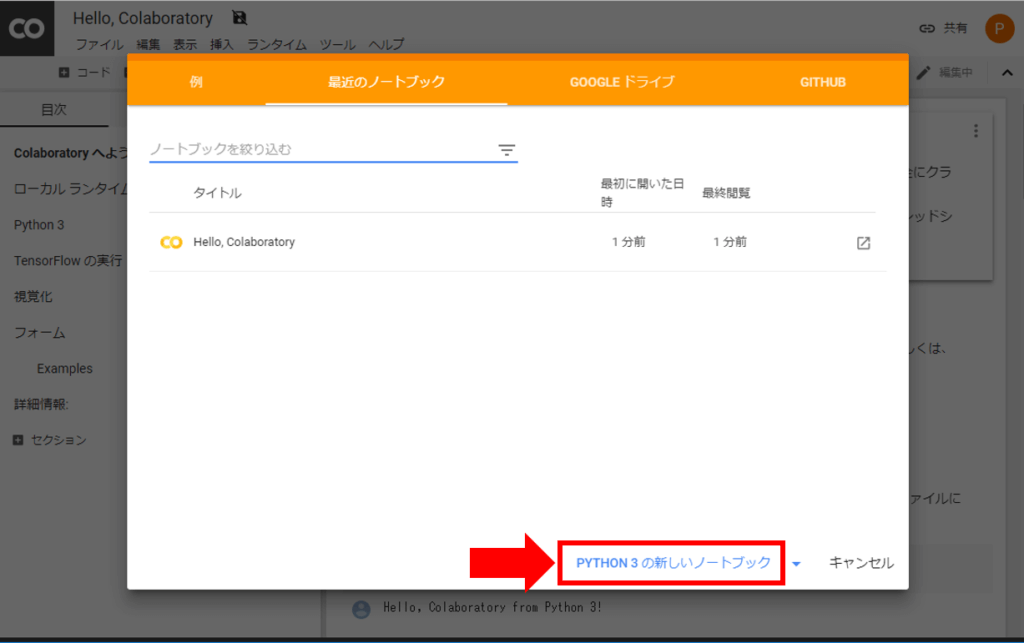Click the セクション label in sidebar
The height and width of the screenshot is (643, 1024).
point(59,440)
